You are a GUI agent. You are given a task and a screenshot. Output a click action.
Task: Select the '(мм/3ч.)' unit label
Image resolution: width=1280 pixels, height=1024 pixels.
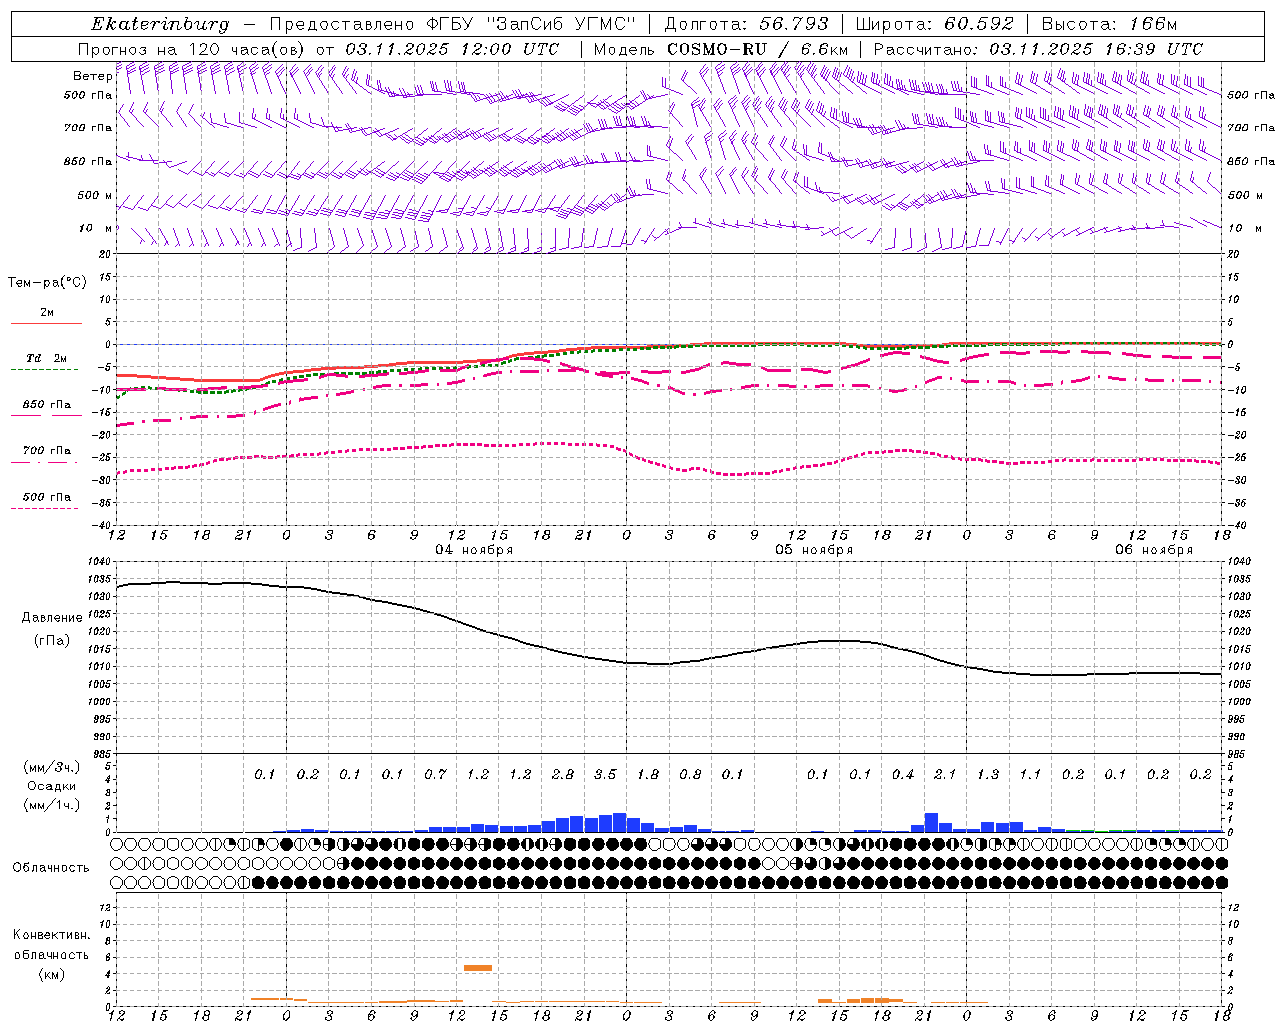[x=51, y=767]
